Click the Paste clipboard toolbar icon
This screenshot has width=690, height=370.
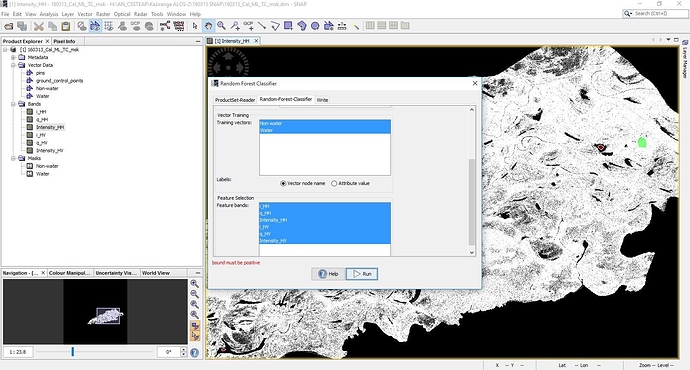(66, 26)
